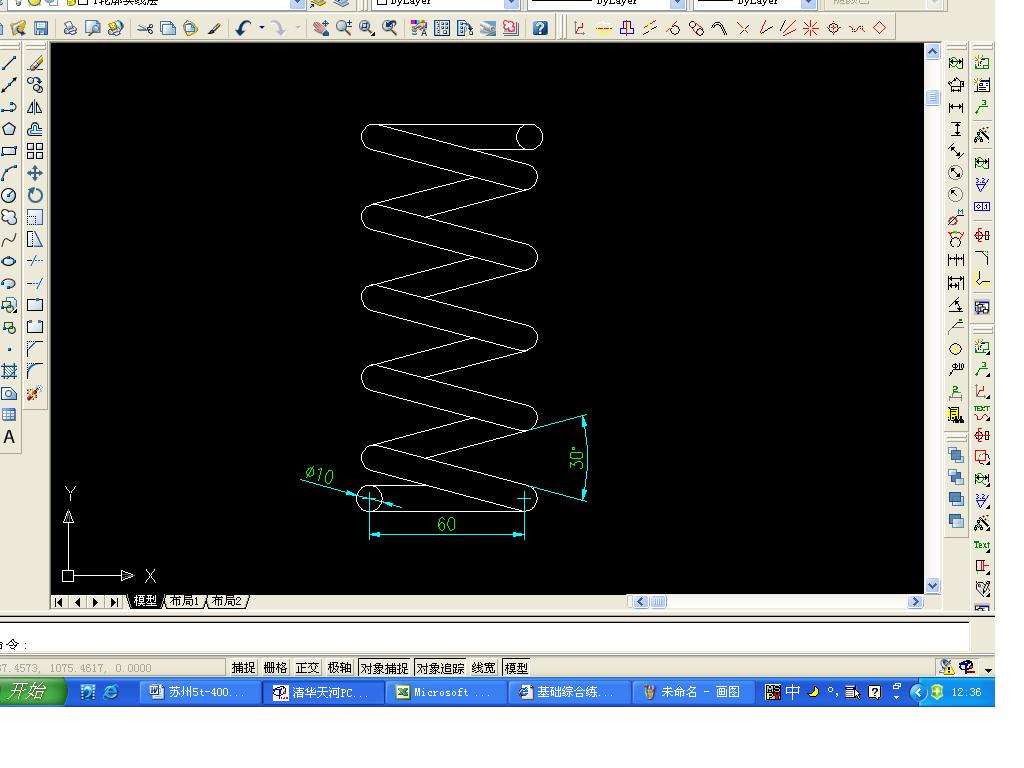The width and height of the screenshot is (1024, 768).
Task: Click the vertical scrollbar down arrow
Action: (x=933, y=586)
